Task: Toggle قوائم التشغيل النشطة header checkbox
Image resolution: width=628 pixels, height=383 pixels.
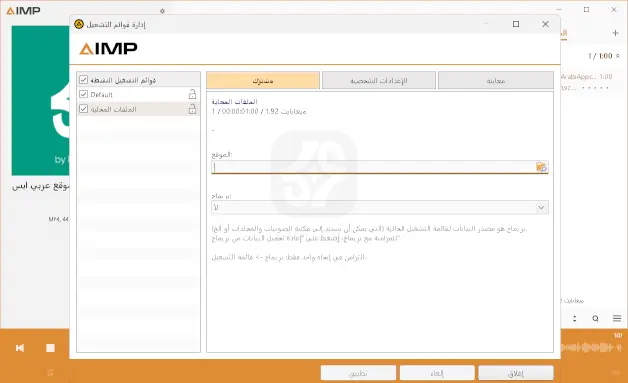Action: click(83, 80)
